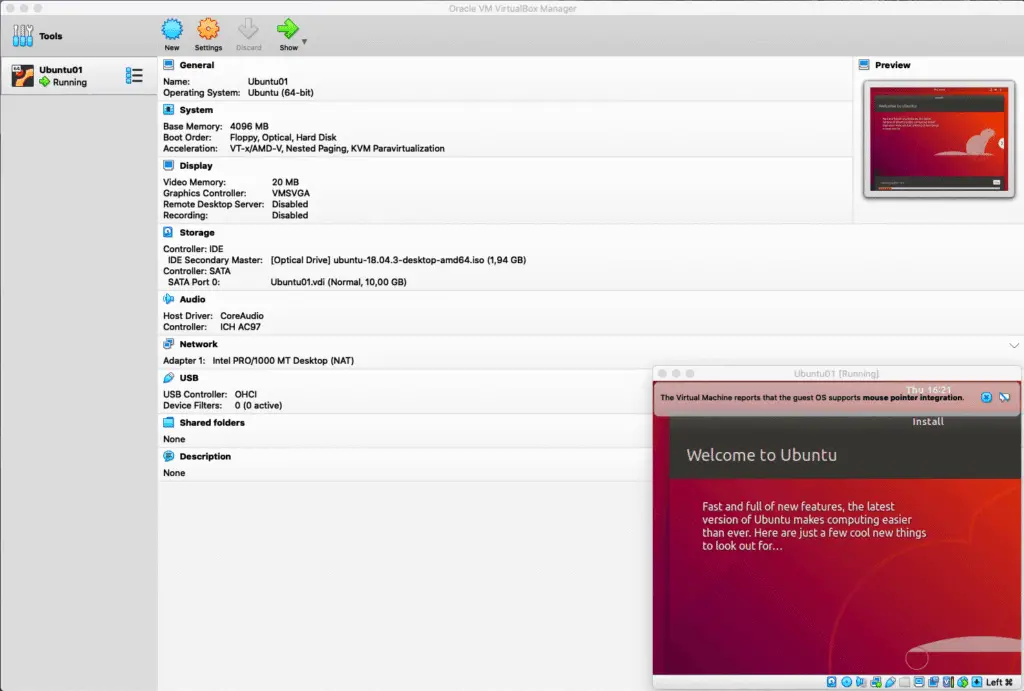This screenshot has width=1024, height=691.
Task: Click display icon in VM status bar
Action: tap(919, 682)
